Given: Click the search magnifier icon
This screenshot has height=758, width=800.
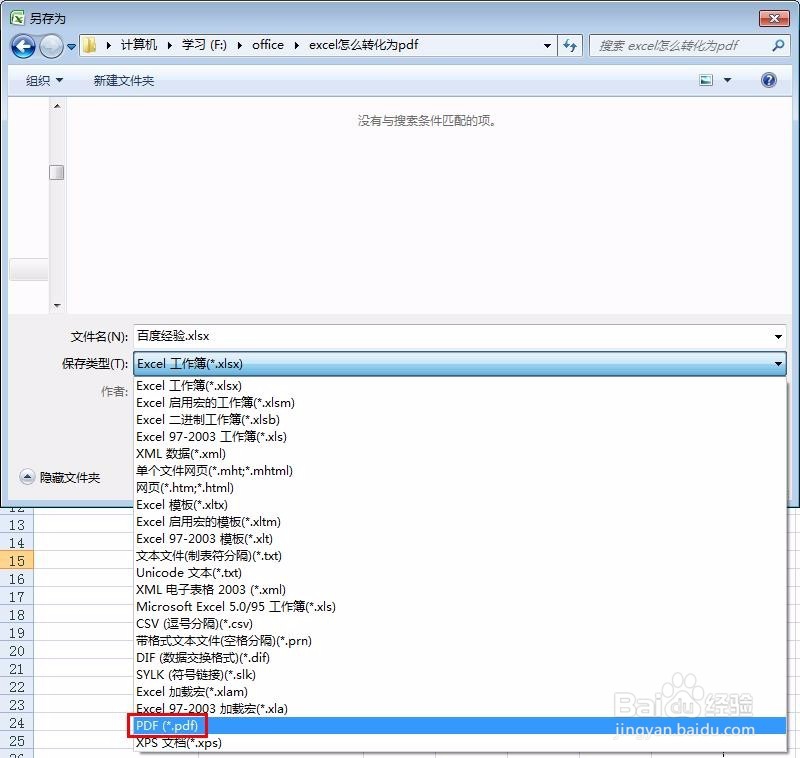Looking at the screenshot, I should tap(778, 45).
